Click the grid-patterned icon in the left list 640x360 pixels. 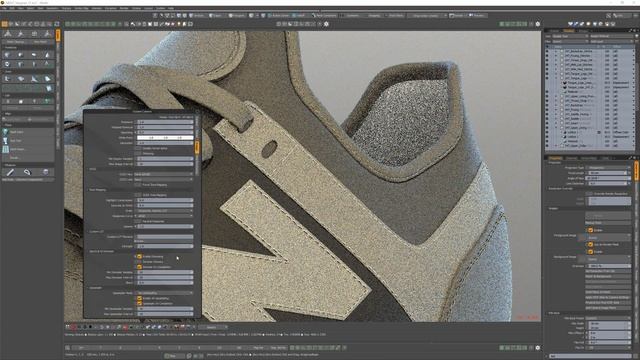[5, 149]
